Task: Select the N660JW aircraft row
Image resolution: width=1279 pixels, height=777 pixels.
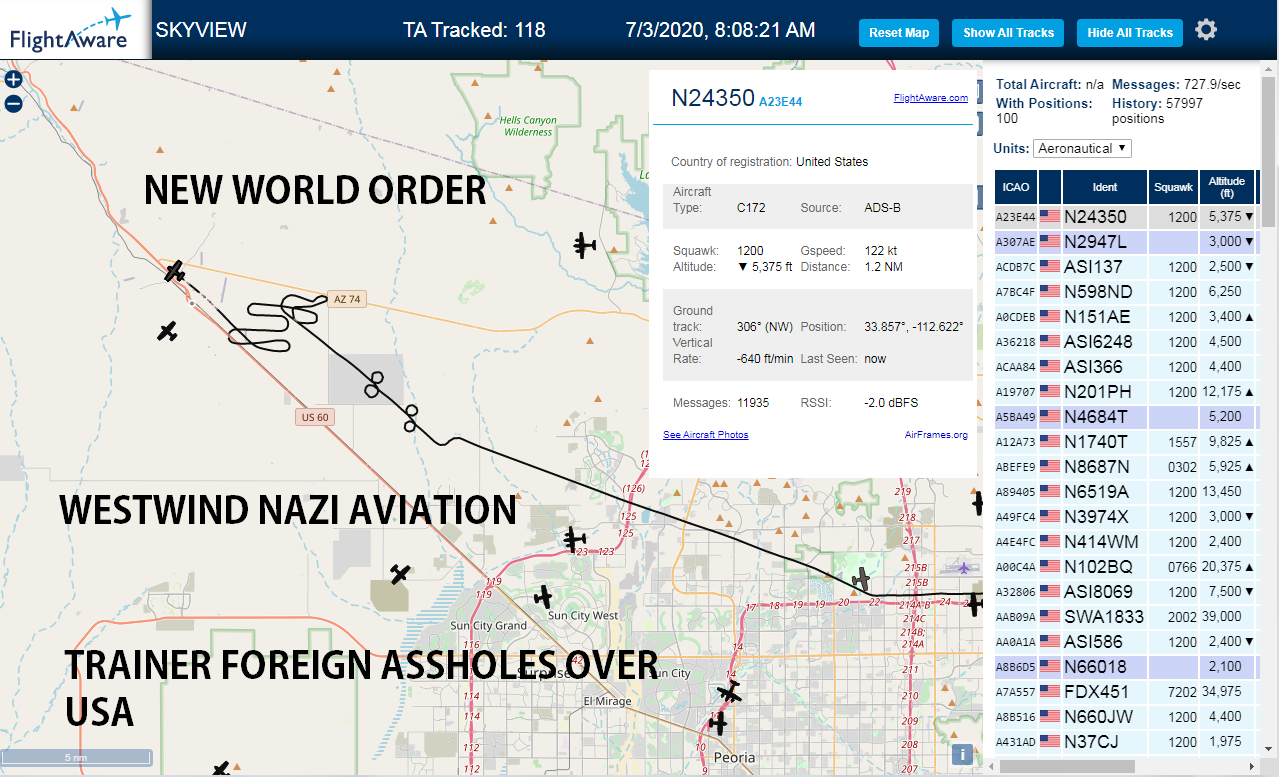Action: coord(1125,716)
